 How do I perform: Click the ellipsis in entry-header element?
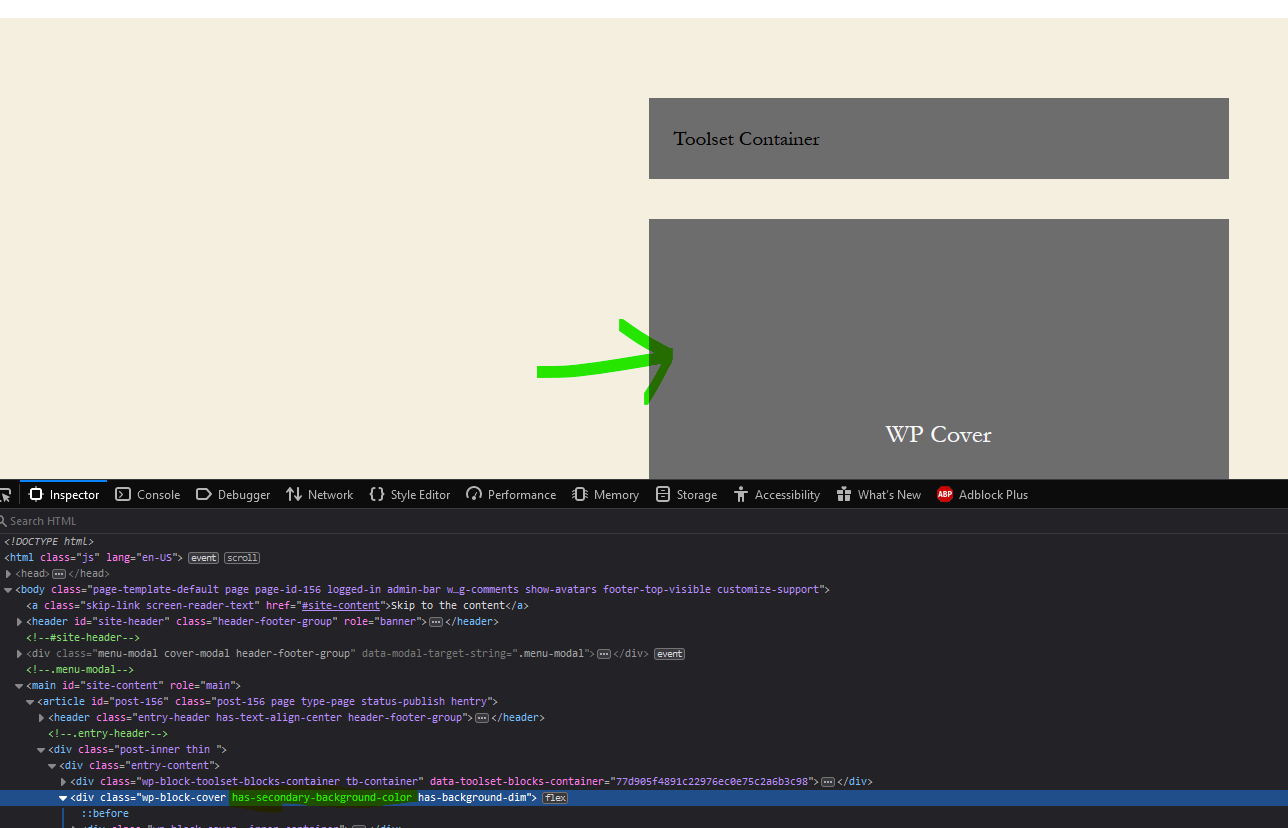(482, 718)
